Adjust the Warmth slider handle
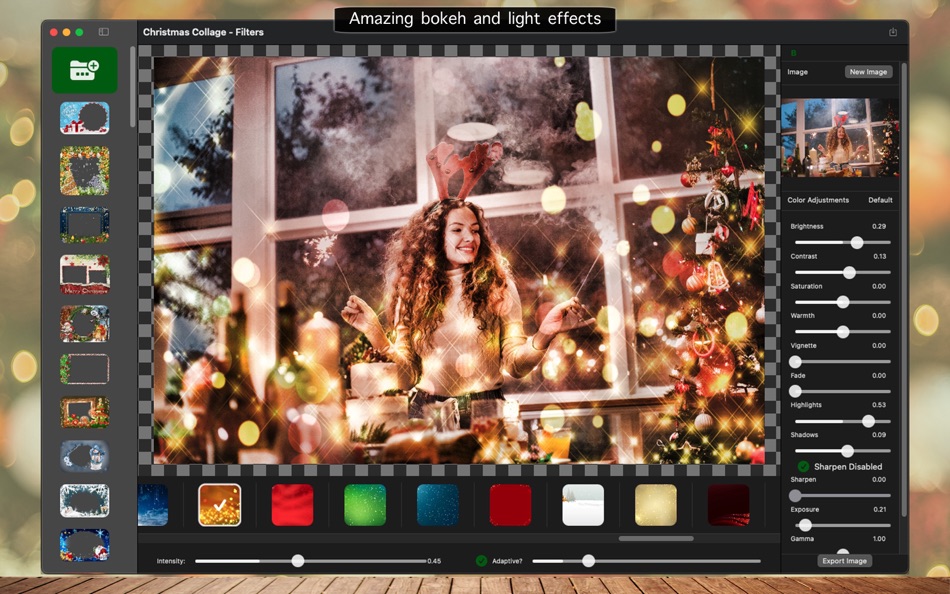950x594 pixels. [843, 332]
